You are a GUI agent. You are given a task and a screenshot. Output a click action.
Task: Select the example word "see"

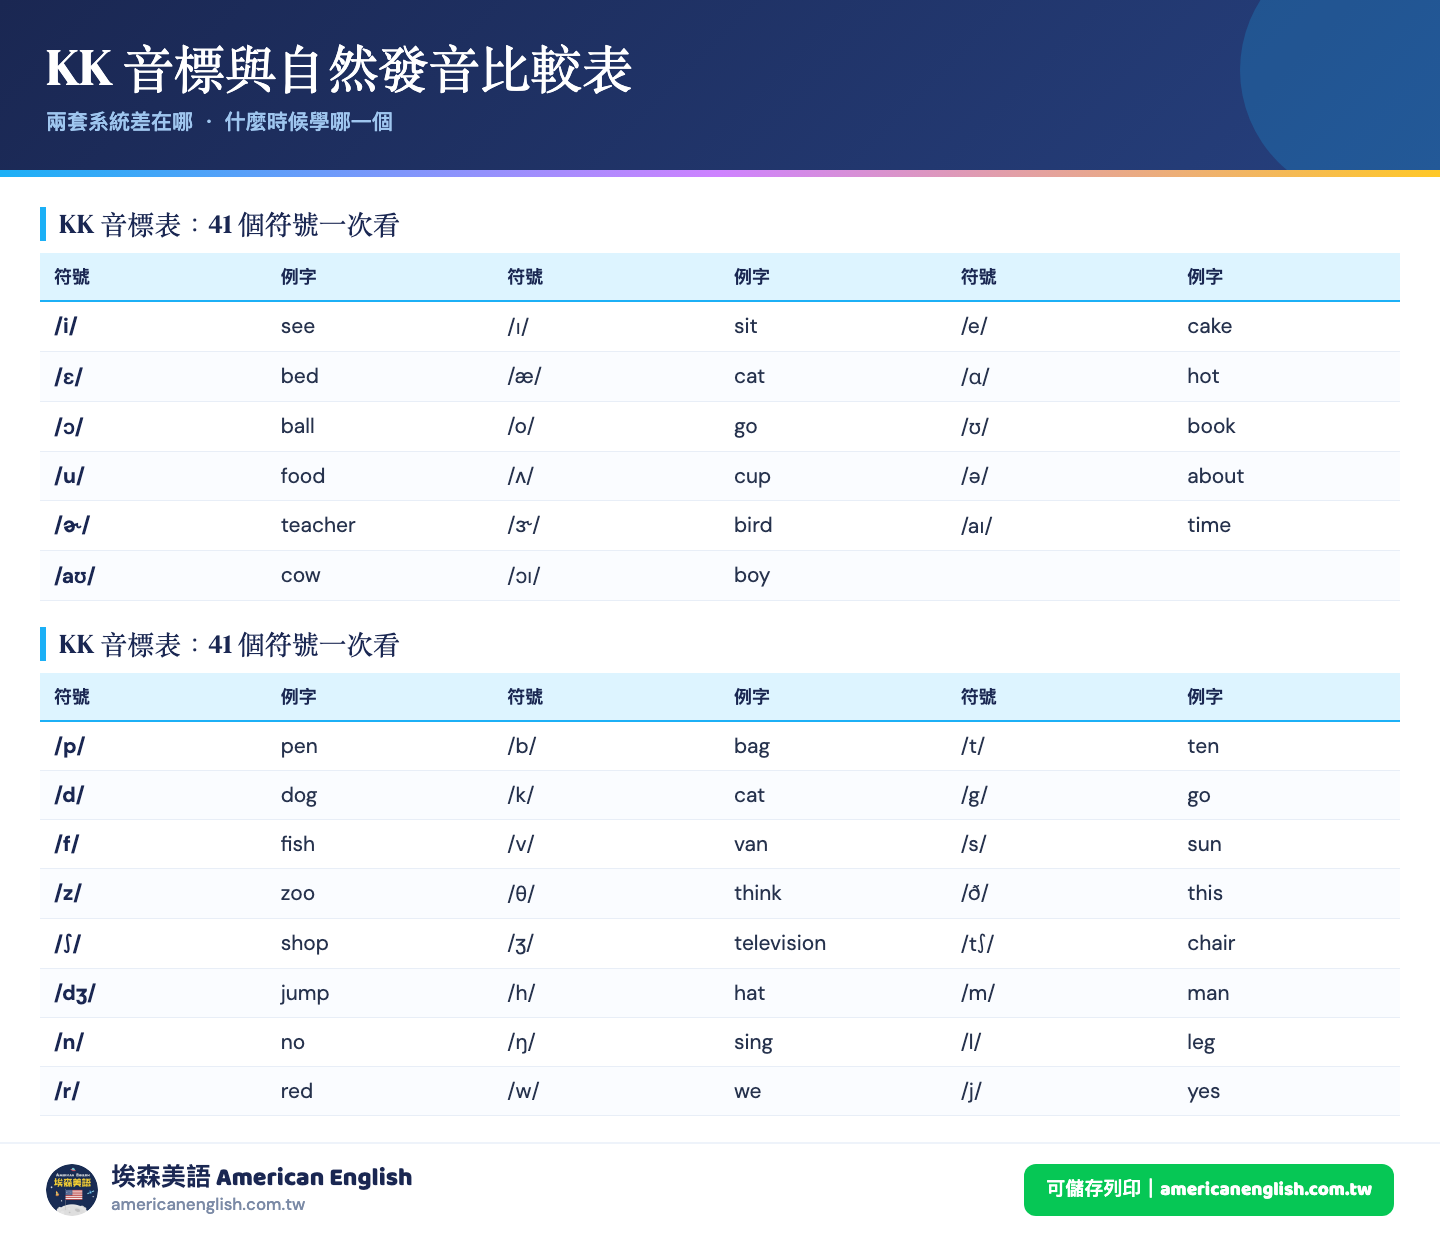coord(298,326)
